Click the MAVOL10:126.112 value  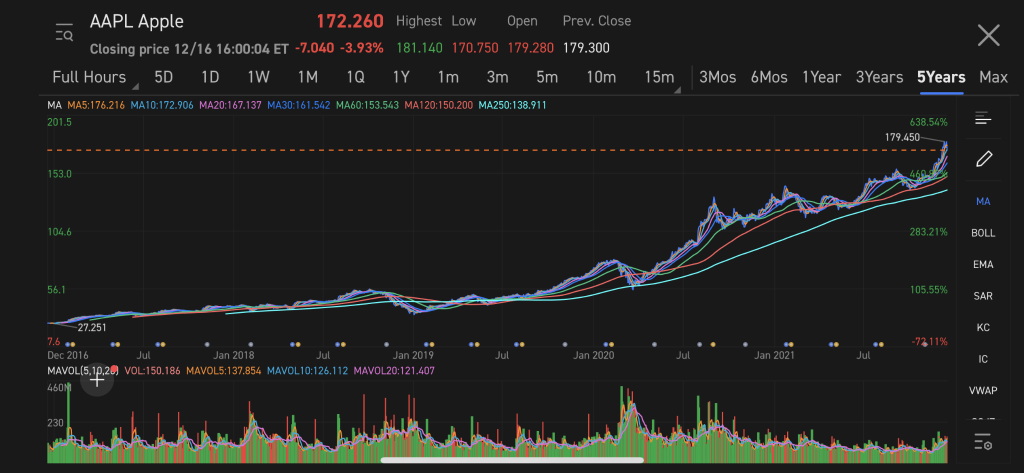pyautogui.click(x=307, y=371)
